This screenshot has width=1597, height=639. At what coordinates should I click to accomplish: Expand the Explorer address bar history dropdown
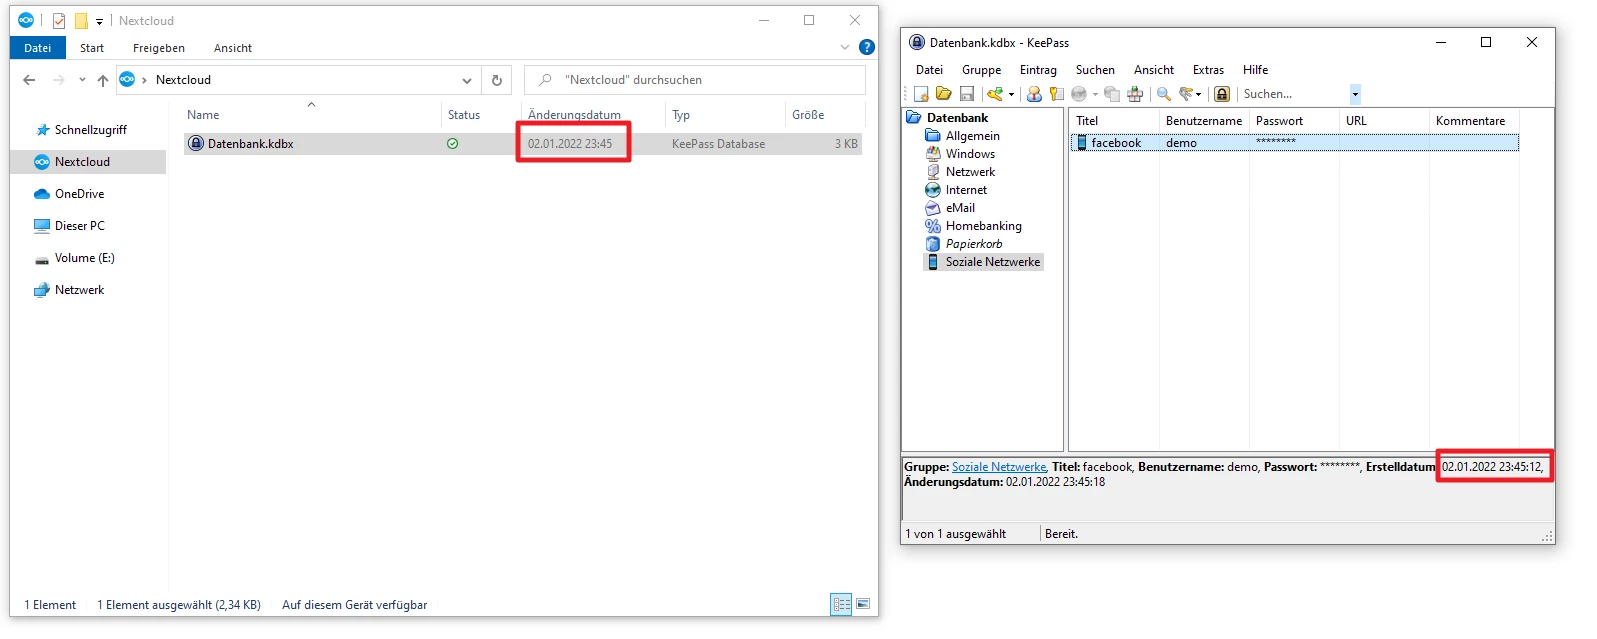[x=467, y=80]
